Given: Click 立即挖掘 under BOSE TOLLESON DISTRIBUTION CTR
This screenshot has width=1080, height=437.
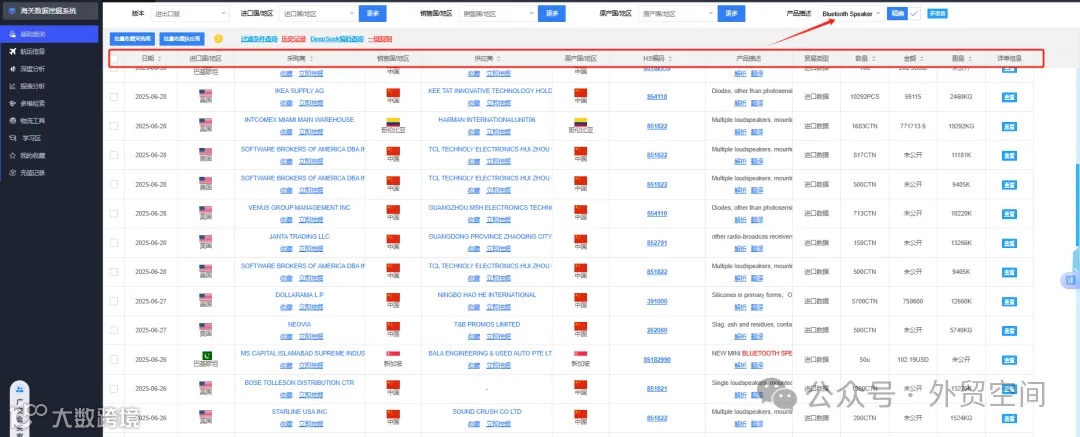Looking at the screenshot, I should [309, 394].
